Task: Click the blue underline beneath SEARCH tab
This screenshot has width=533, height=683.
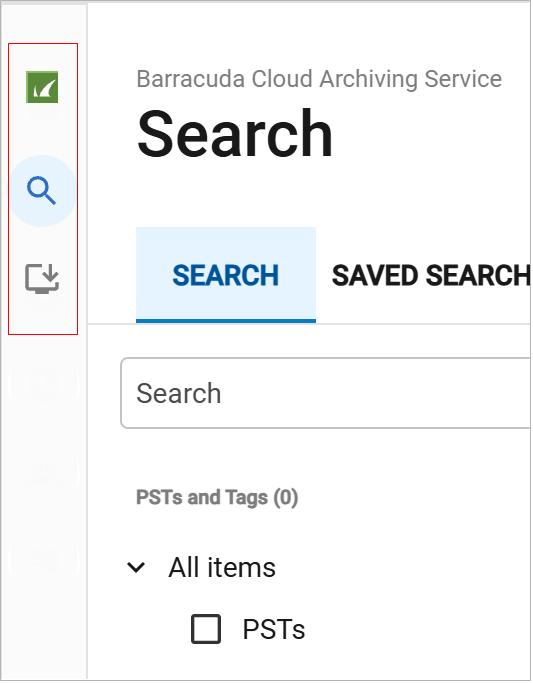Action: (226, 321)
